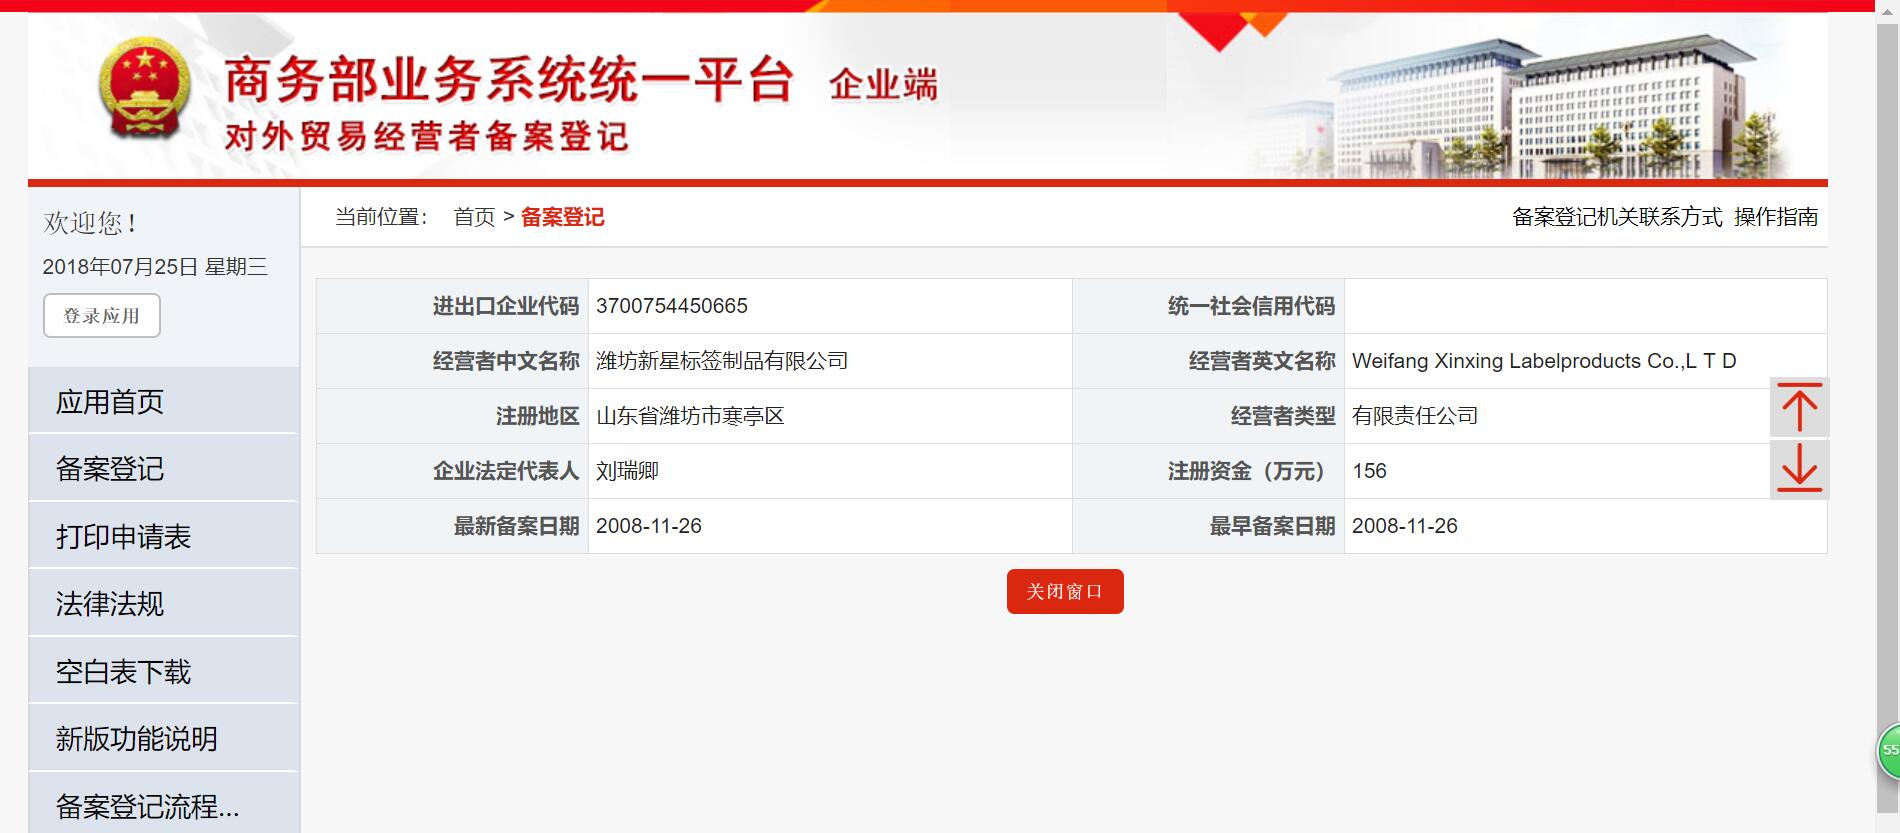This screenshot has height=833, width=1900.
Task: Open 操作指南 link
Action: point(1776,217)
